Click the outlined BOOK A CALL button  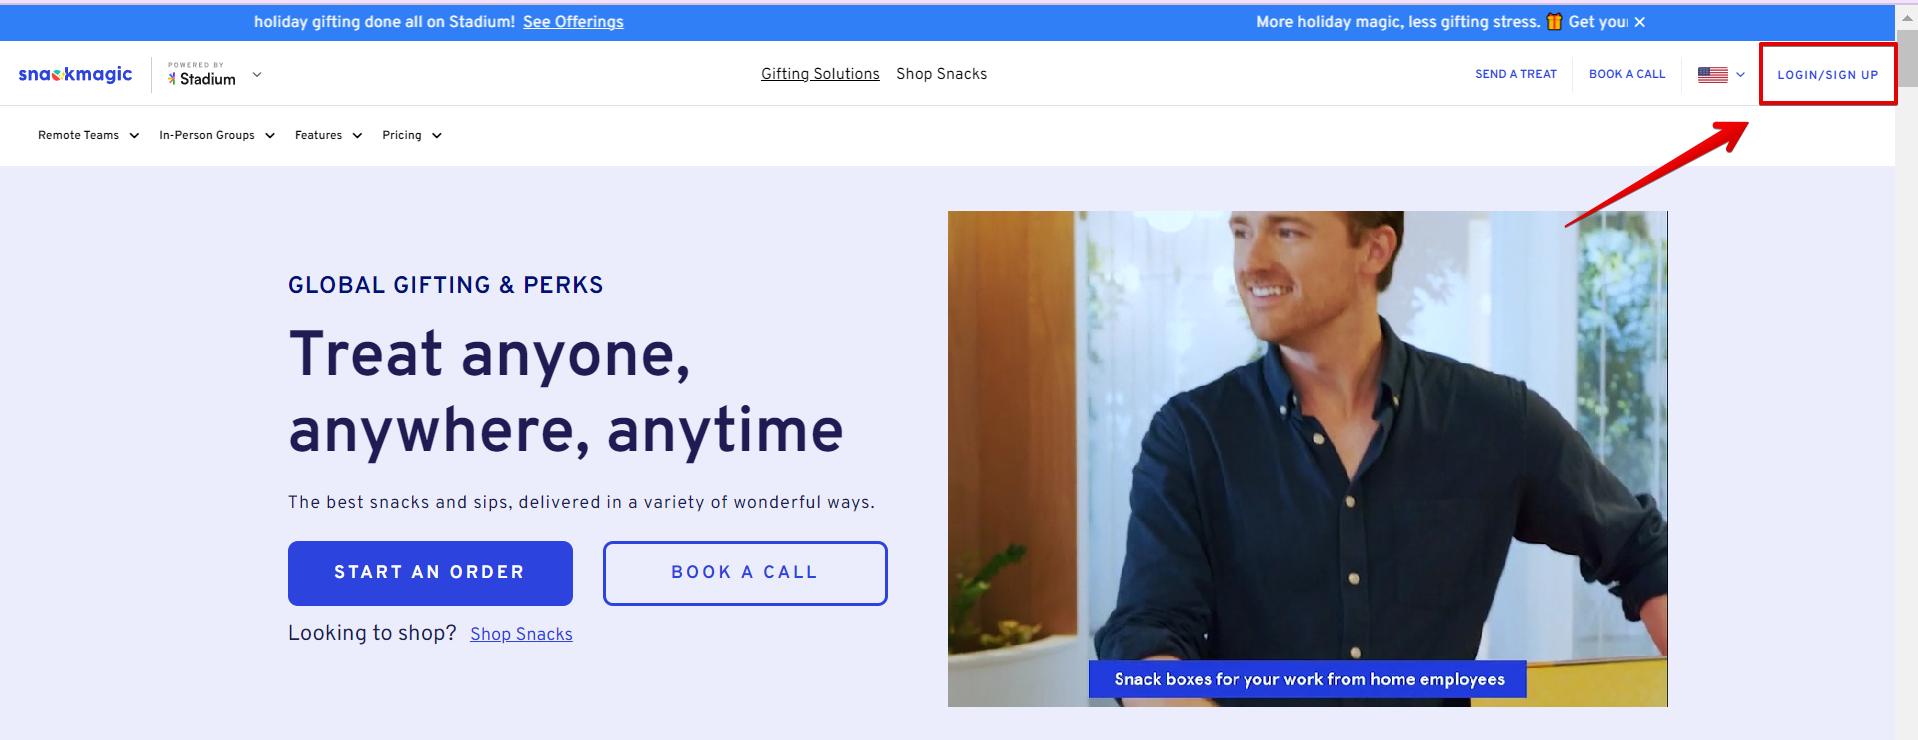[x=745, y=573]
